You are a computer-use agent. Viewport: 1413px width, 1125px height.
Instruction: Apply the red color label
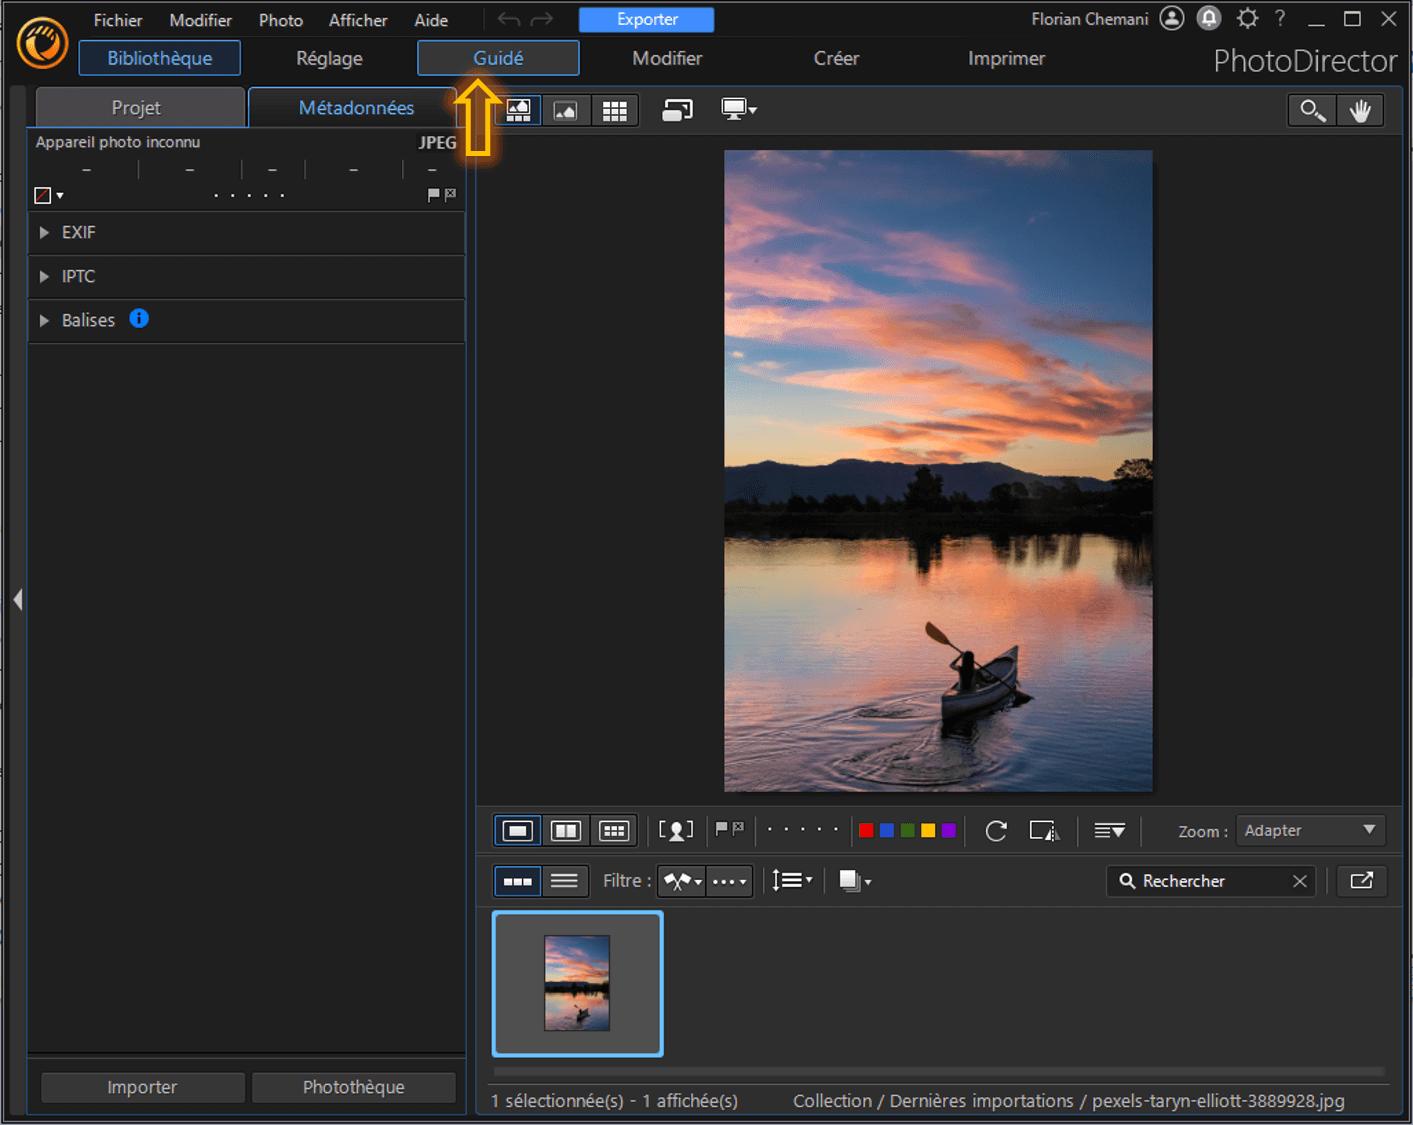[866, 831]
